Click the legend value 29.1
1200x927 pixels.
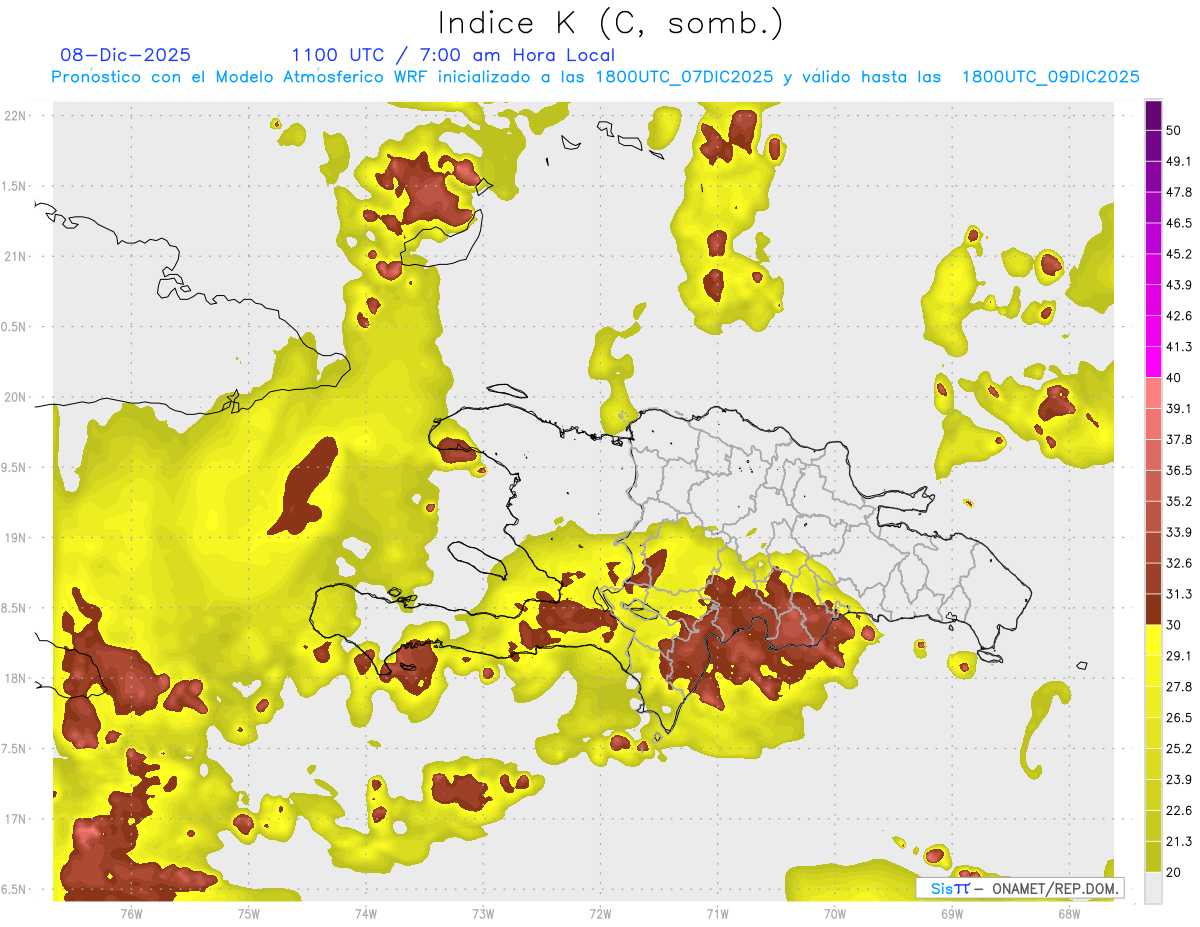pyautogui.click(x=1179, y=656)
